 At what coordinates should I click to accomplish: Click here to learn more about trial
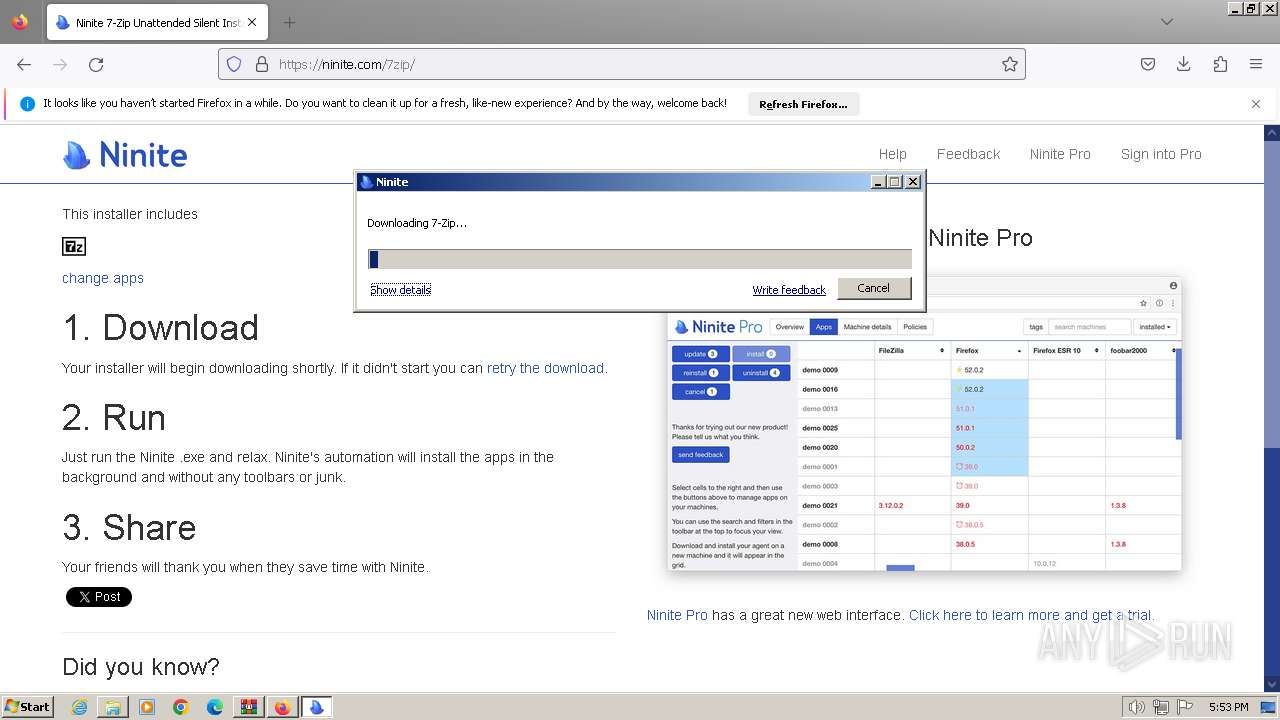1030,615
